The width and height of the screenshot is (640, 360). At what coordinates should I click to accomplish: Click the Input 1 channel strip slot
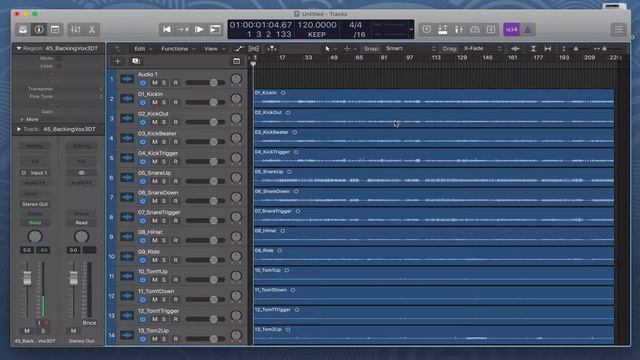click(x=35, y=173)
